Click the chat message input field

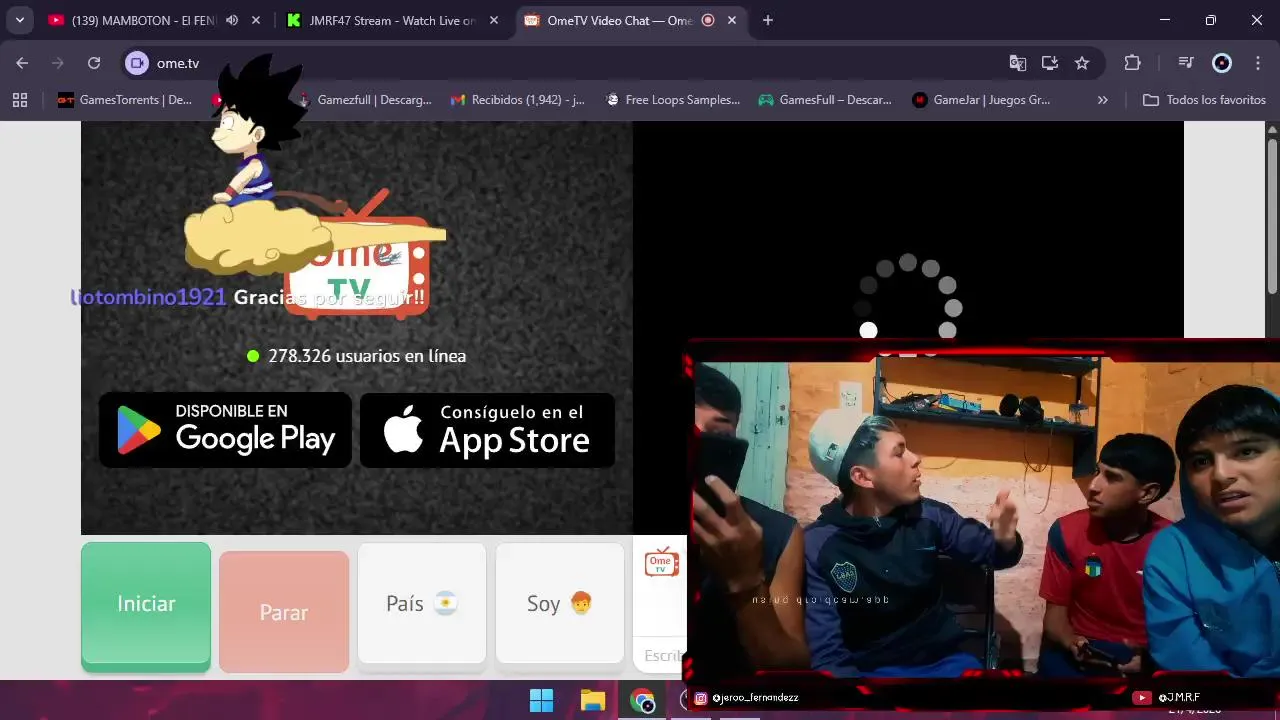point(663,655)
